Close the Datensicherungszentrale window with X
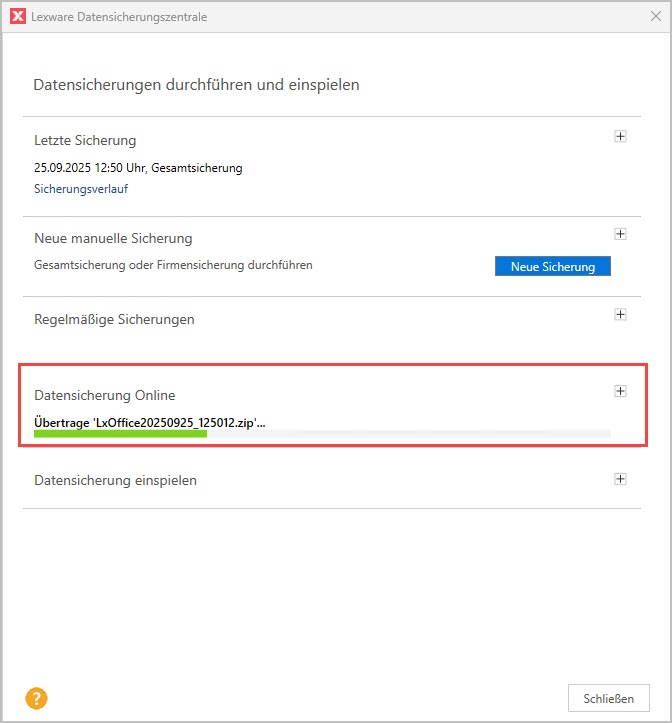Screen dimensions: 672x723 pyautogui.click(x=655, y=17)
